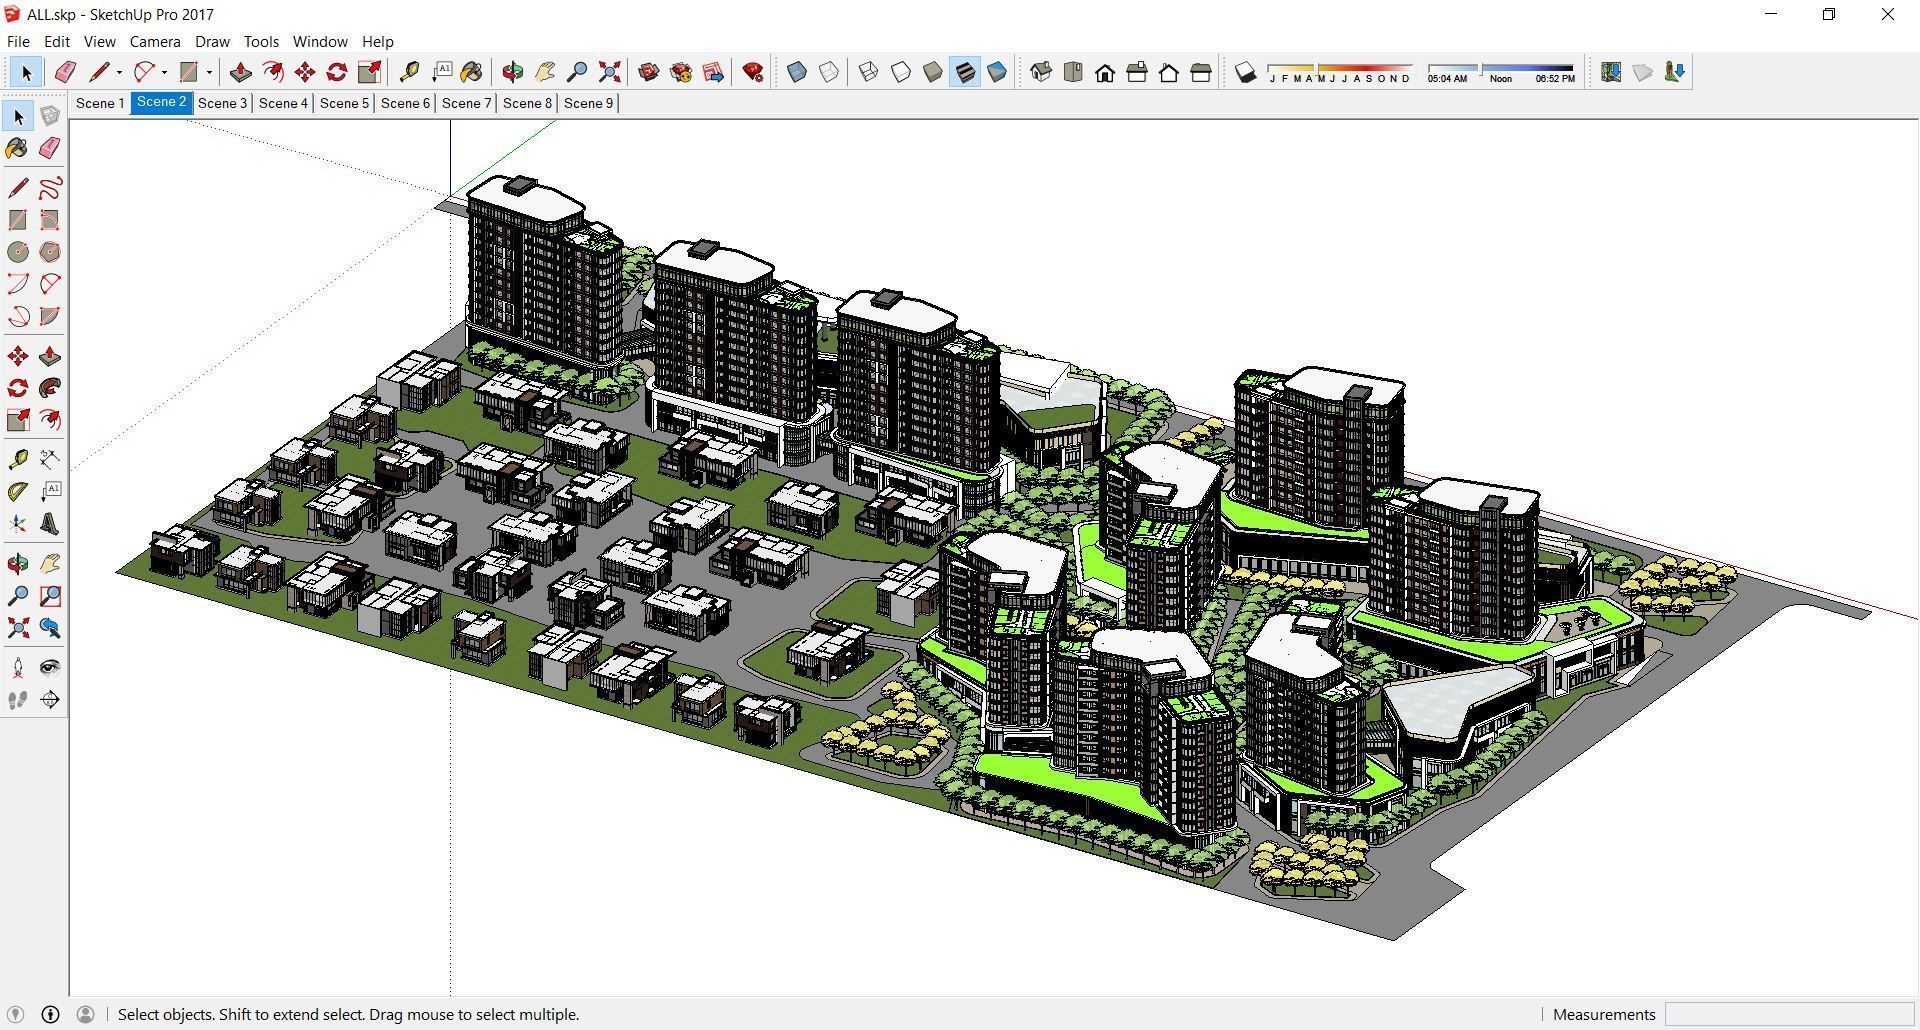The width and height of the screenshot is (1920, 1030).
Task: Expand the Arc tool dropdown arrow
Action: coord(164,72)
